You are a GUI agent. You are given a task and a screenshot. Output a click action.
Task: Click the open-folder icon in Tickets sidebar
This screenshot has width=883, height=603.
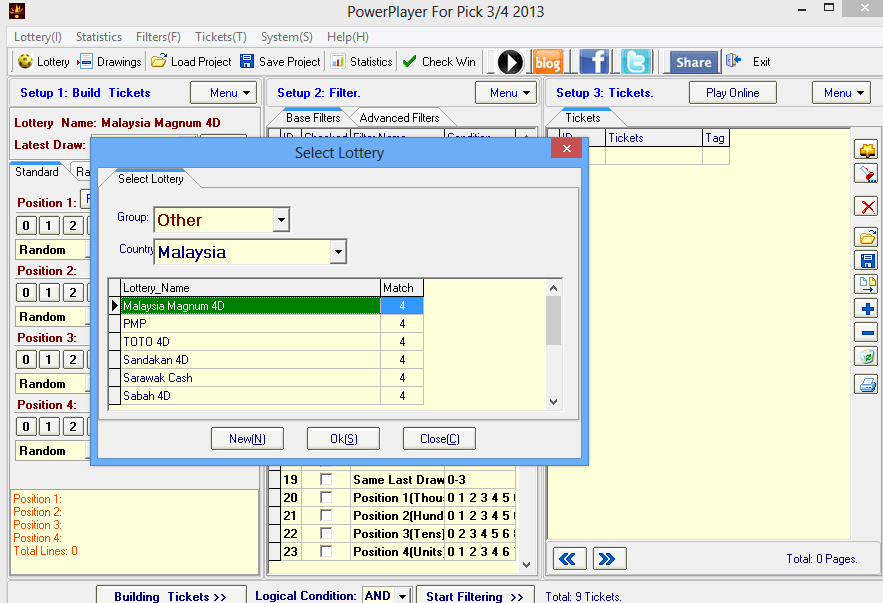[x=867, y=237]
